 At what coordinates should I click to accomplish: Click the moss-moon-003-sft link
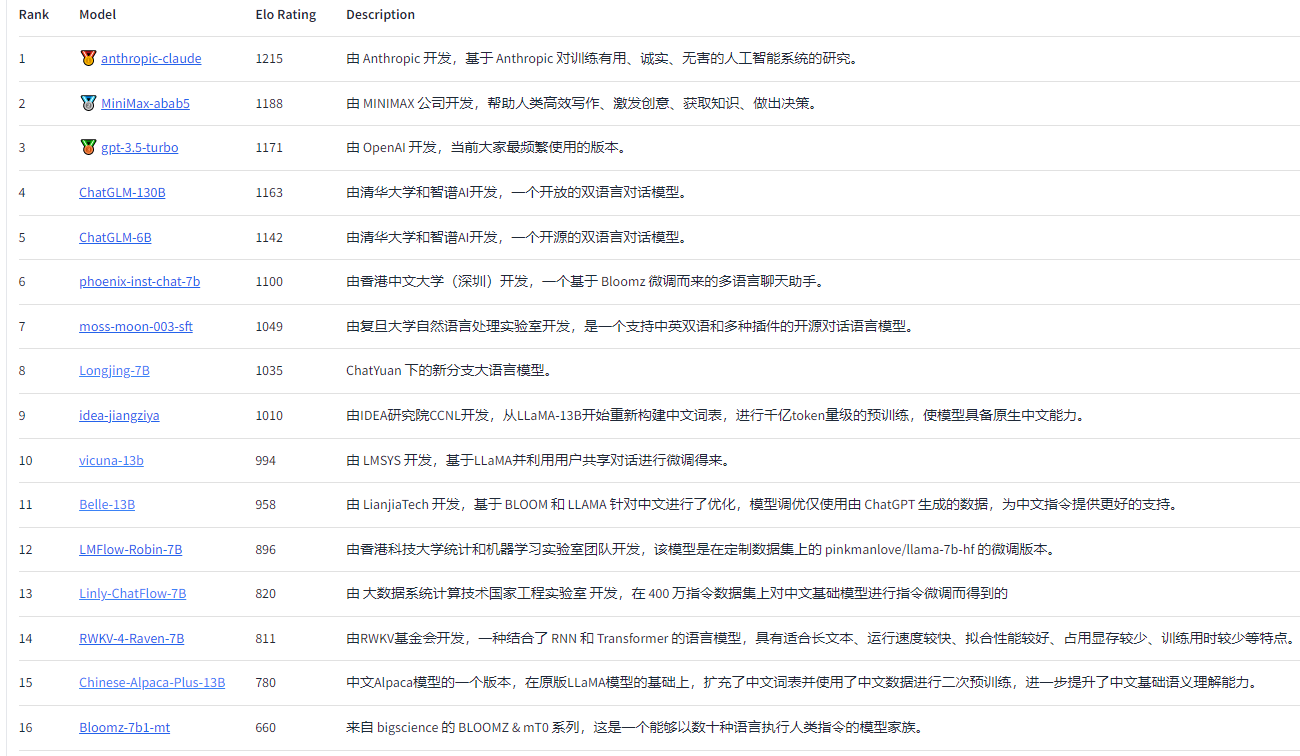click(x=136, y=326)
